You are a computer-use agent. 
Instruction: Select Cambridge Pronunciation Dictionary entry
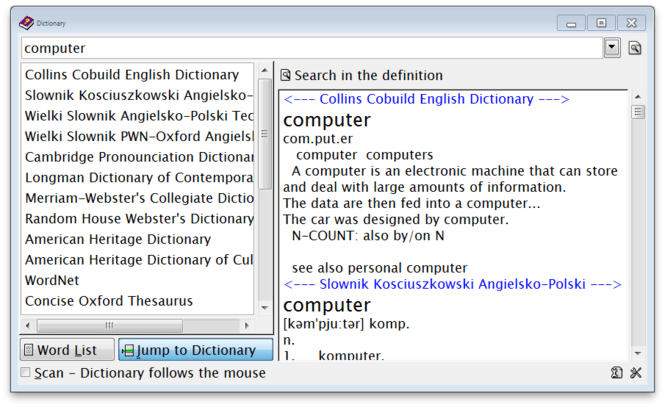pyautogui.click(x=138, y=157)
